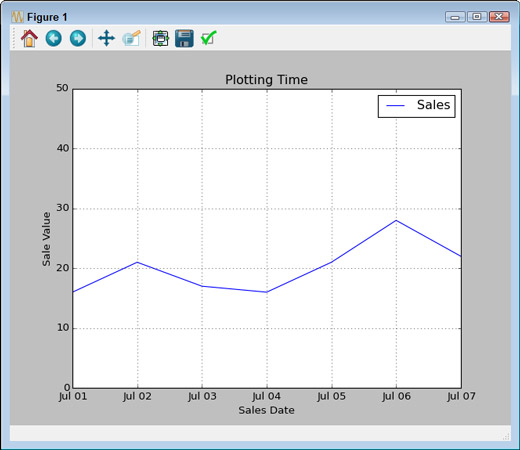This screenshot has height=450, width=520.
Task: Open Configure subplots dialog
Action: click(x=161, y=38)
